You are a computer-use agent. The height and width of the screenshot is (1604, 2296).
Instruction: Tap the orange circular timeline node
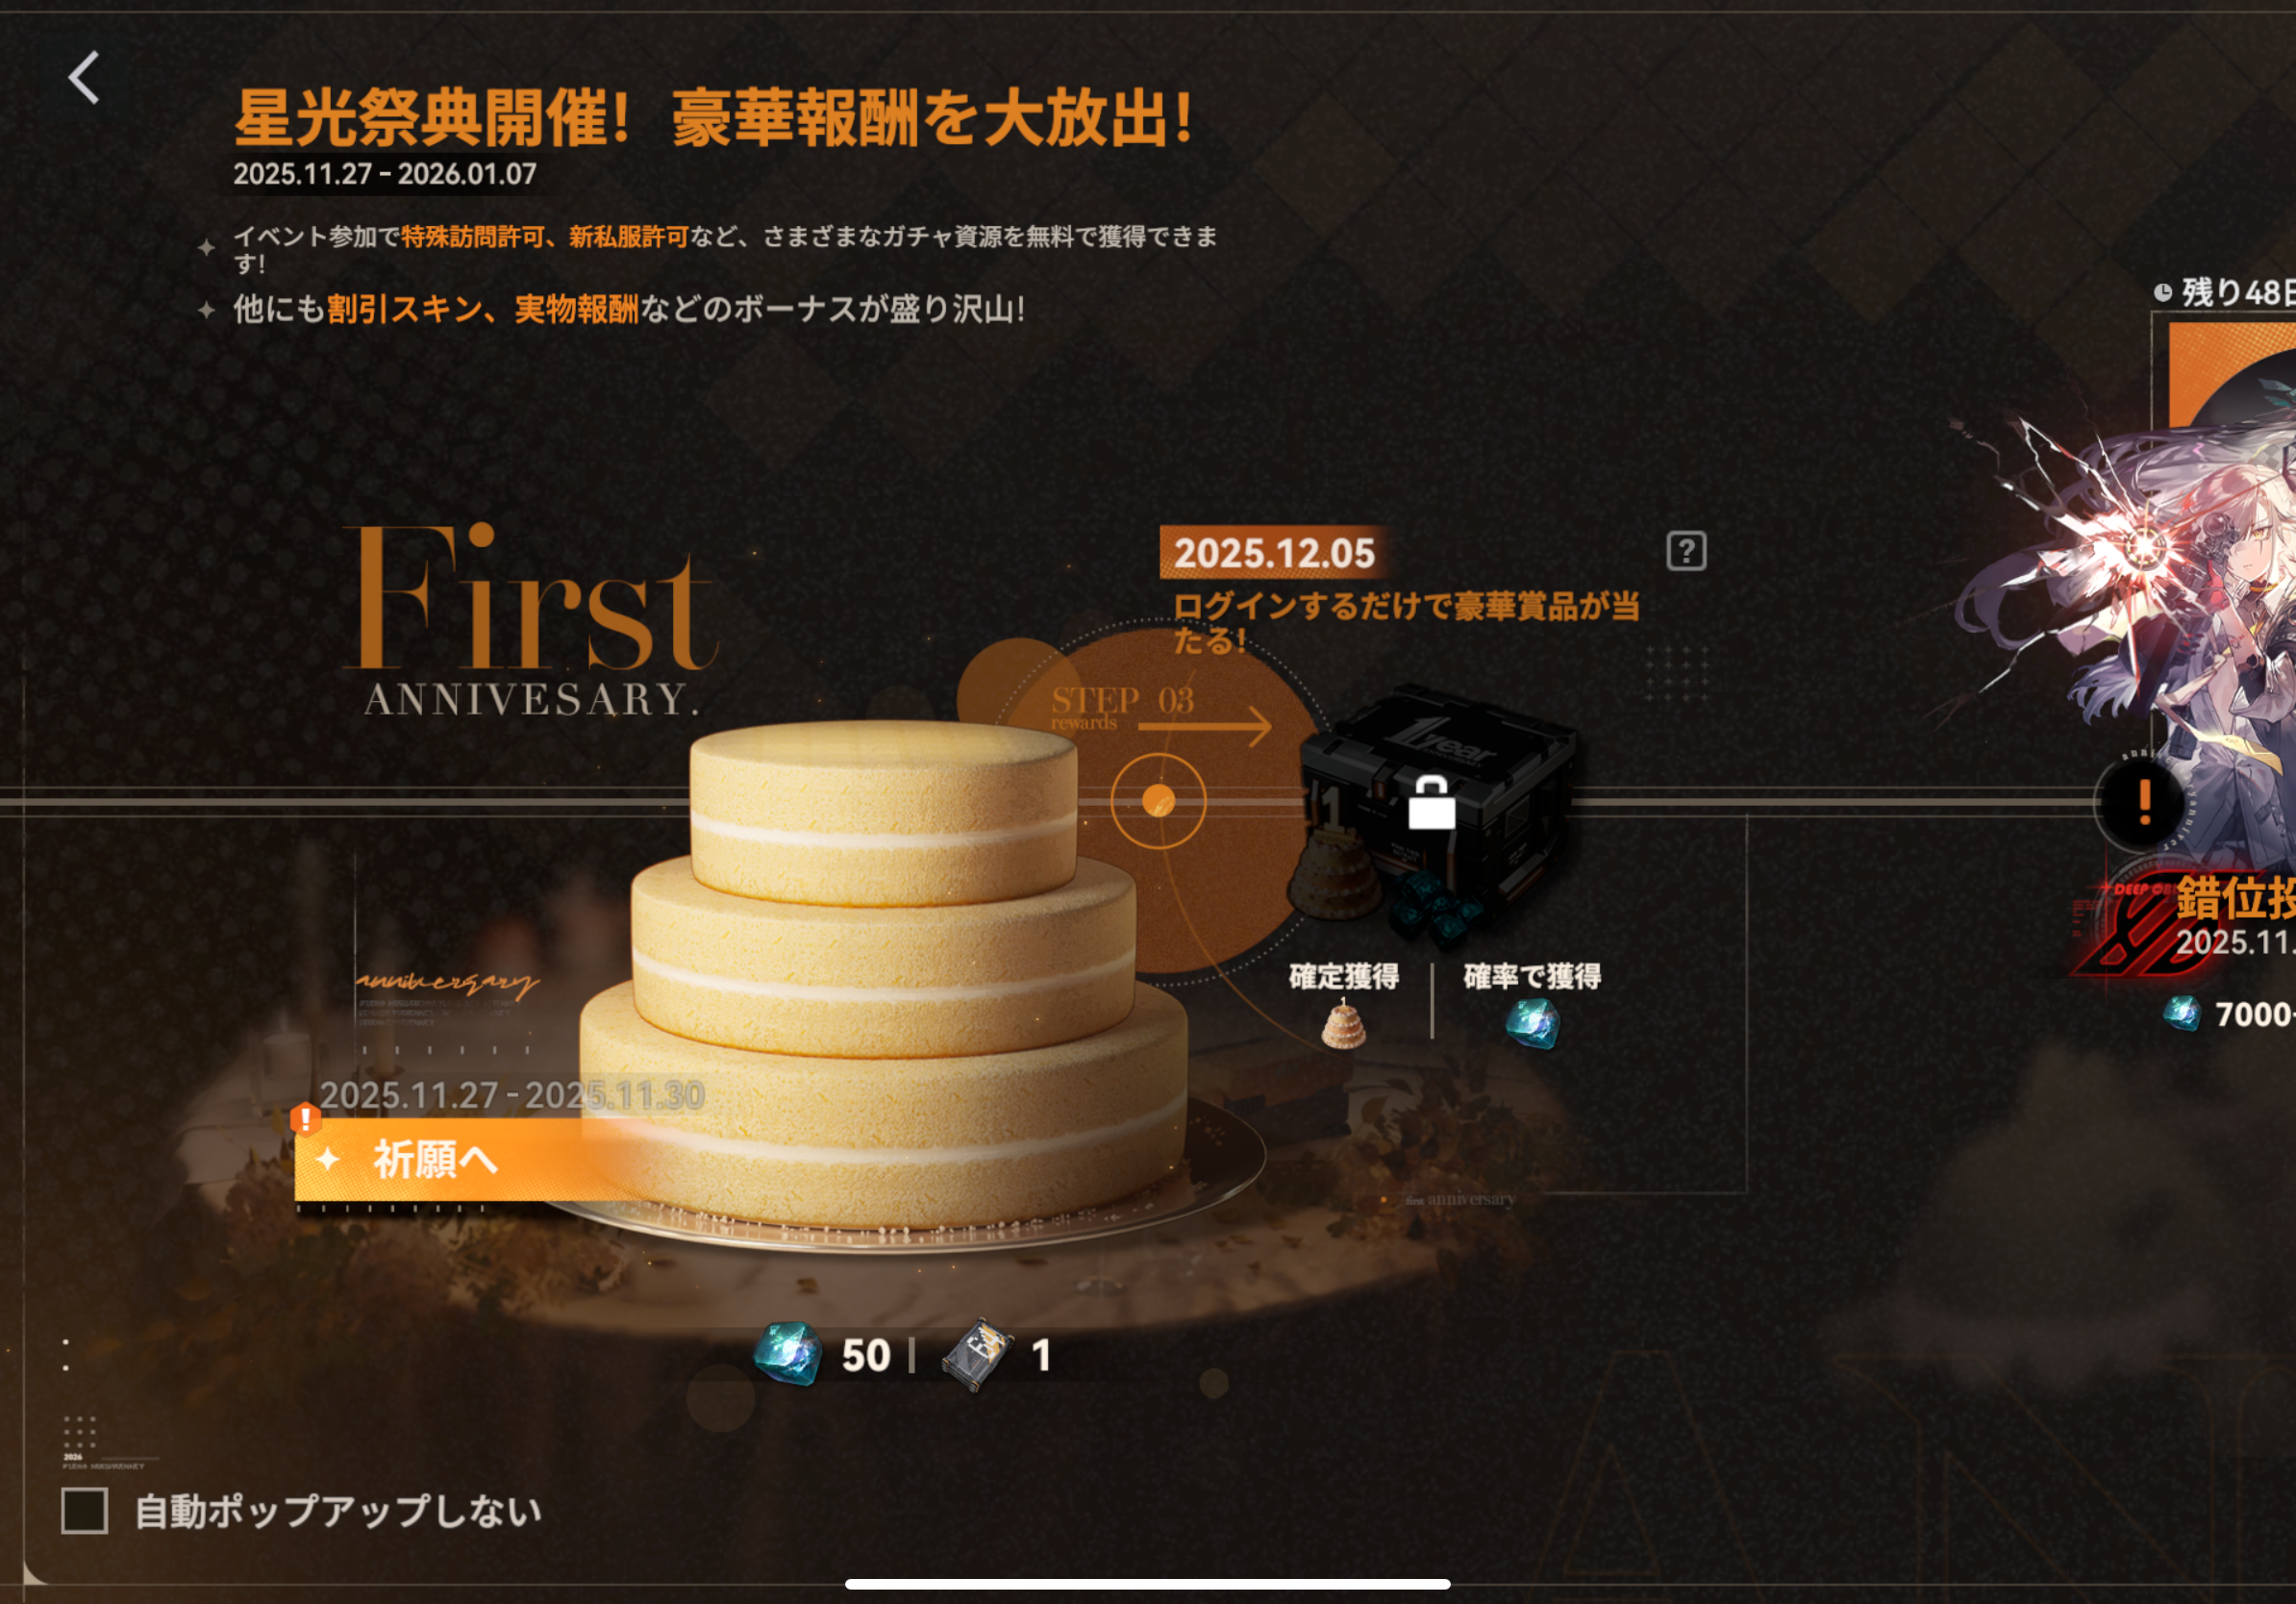[x=1158, y=801]
